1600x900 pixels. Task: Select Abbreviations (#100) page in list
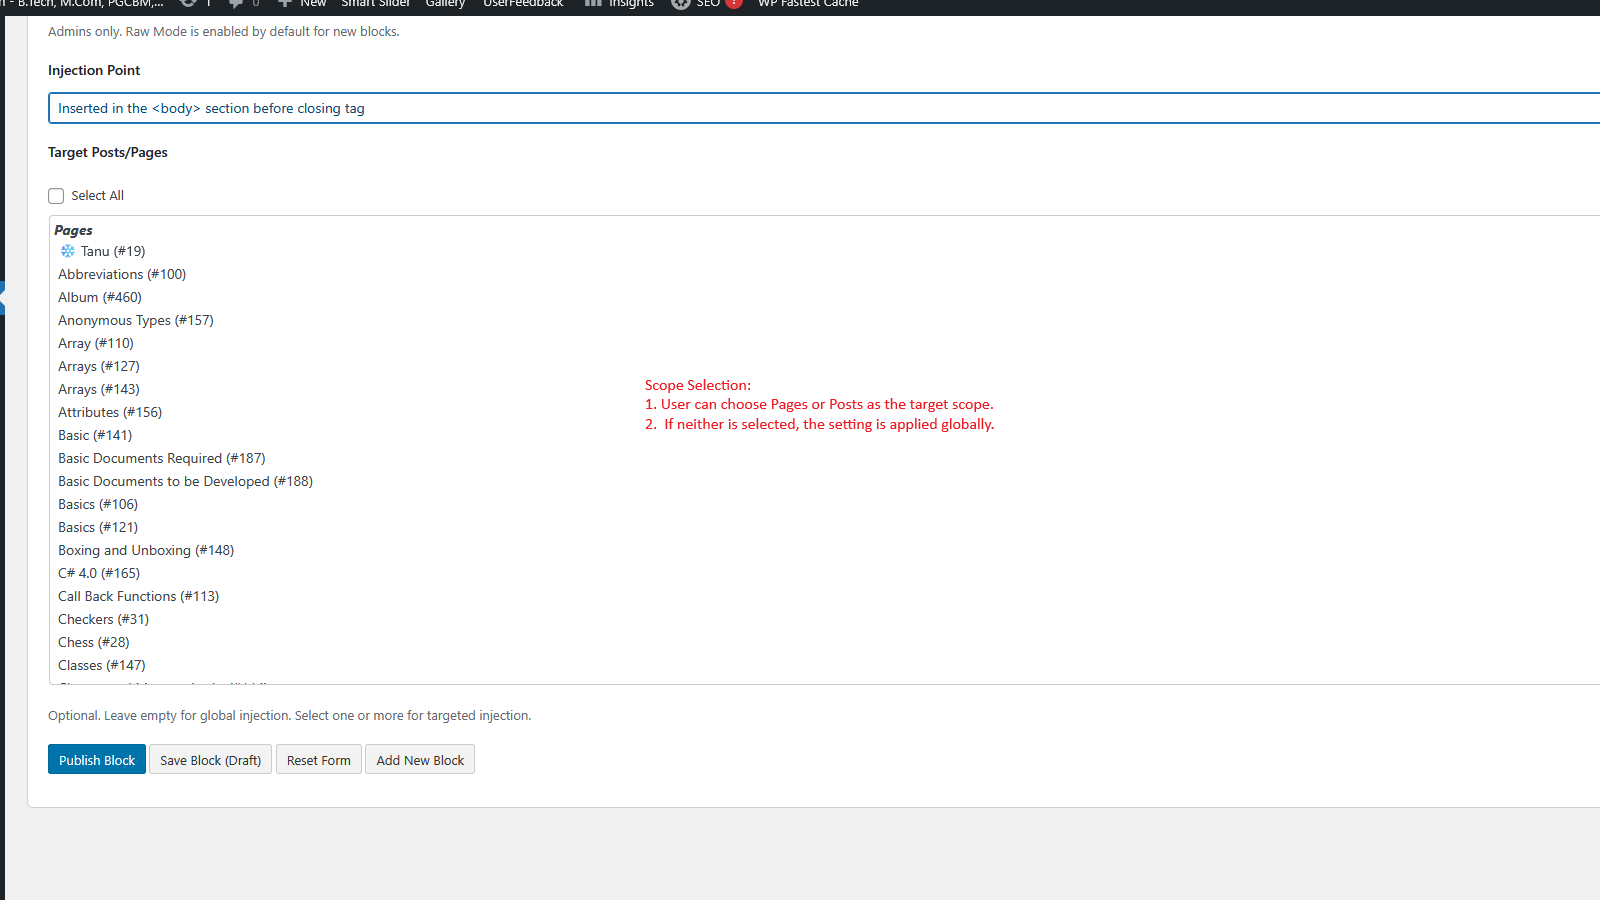point(122,274)
